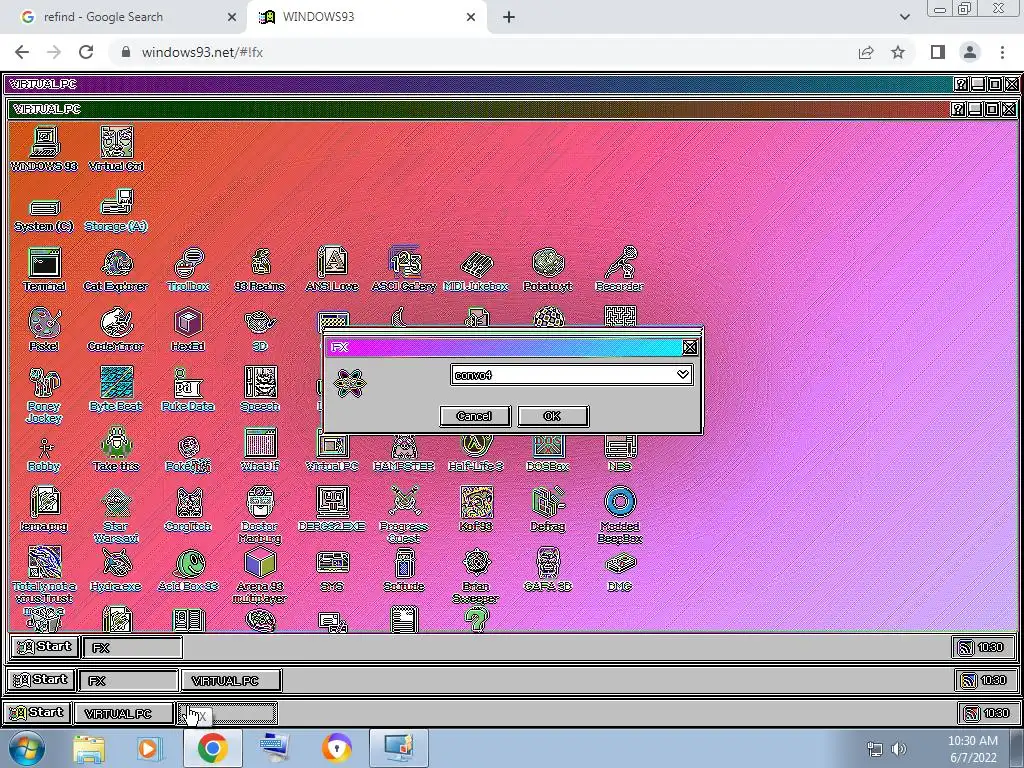
Task: Open the Take this icon
Action: click(116, 449)
